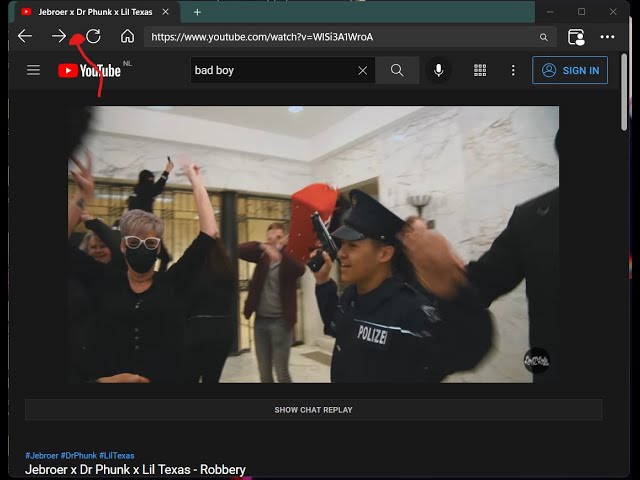Open a new tab with the plus button
640x480 pixels.
pyautogui.click(x=197, y=12)
